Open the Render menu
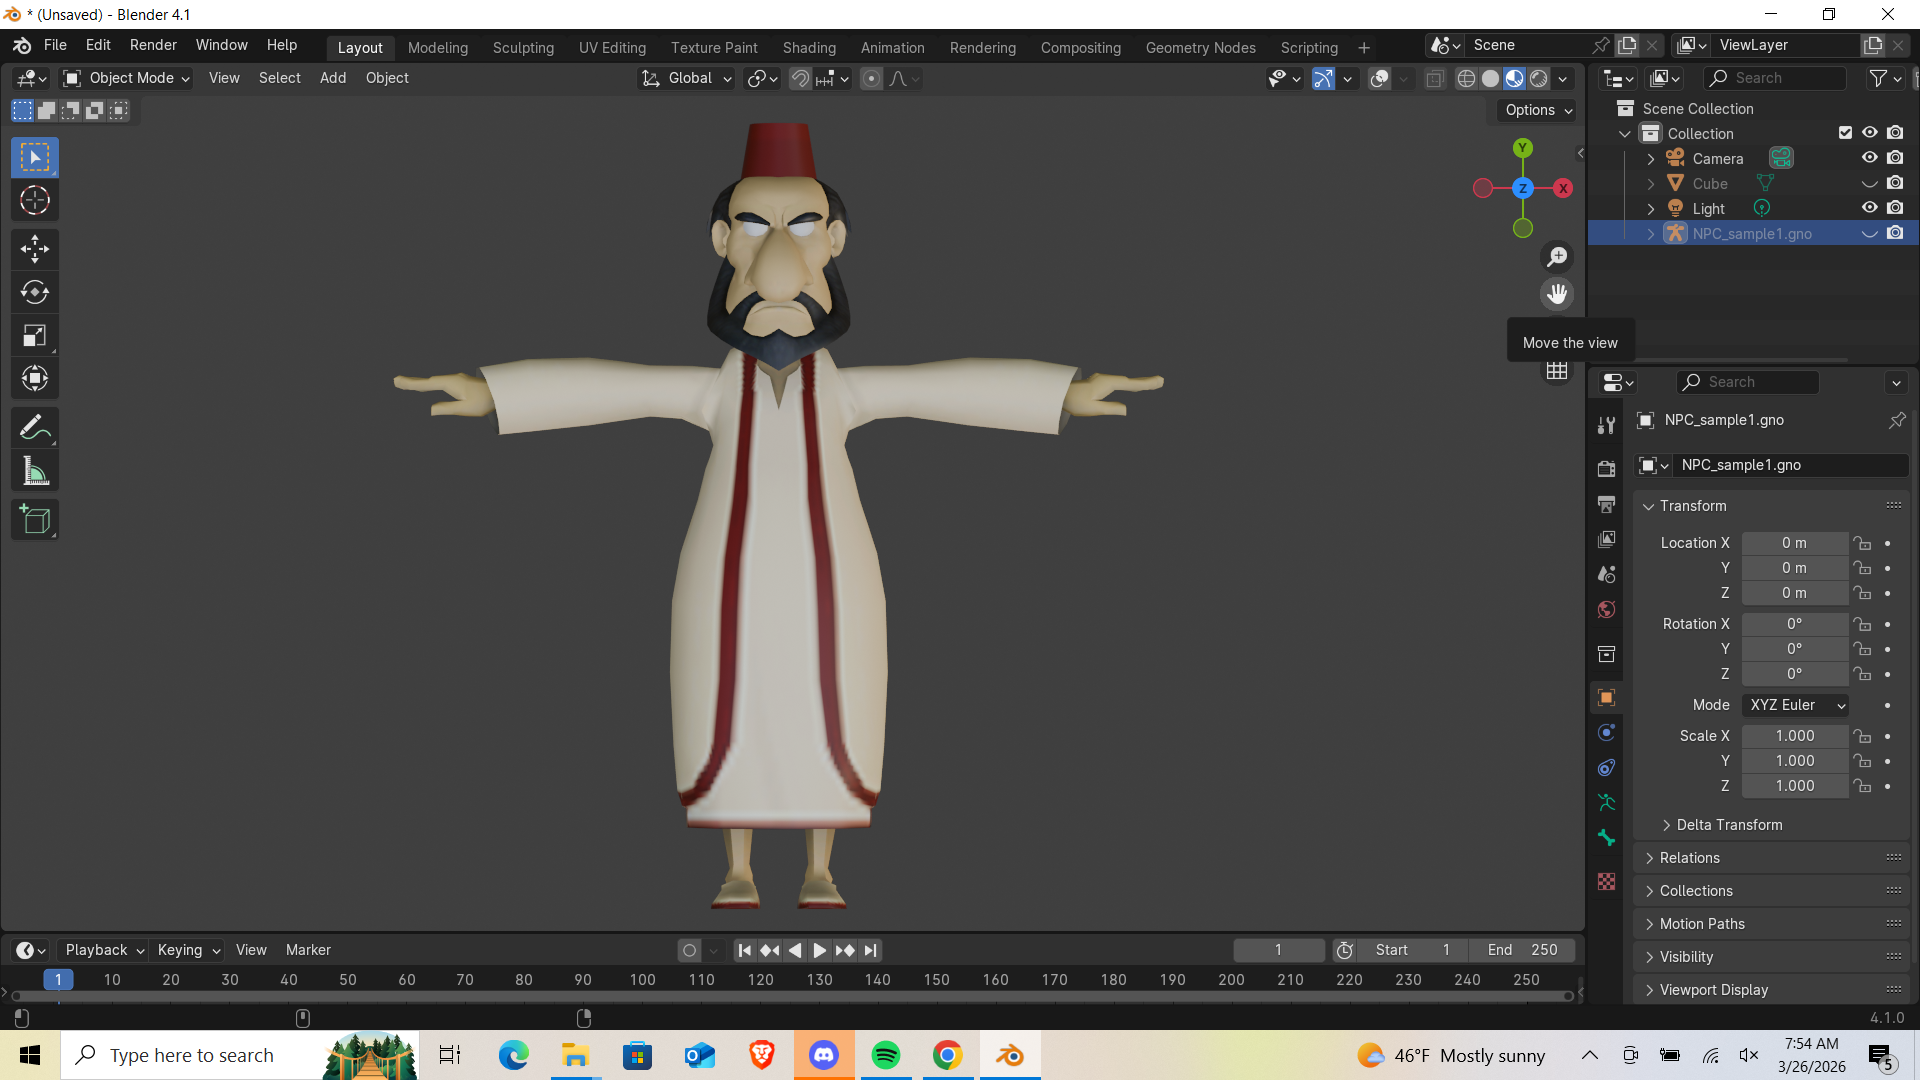 point(153,45)
